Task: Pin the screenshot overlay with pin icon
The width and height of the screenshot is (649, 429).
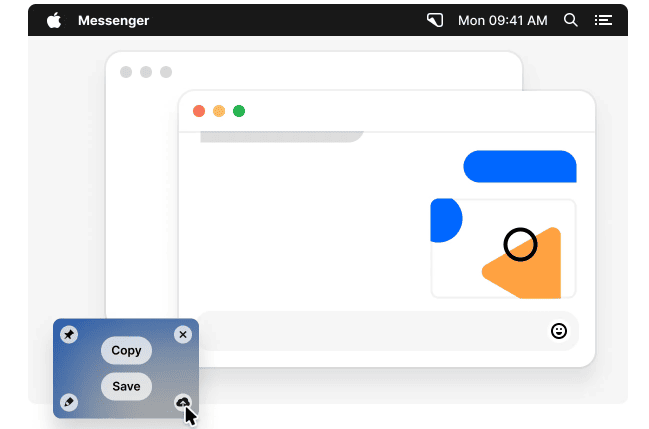Action: 69,334
